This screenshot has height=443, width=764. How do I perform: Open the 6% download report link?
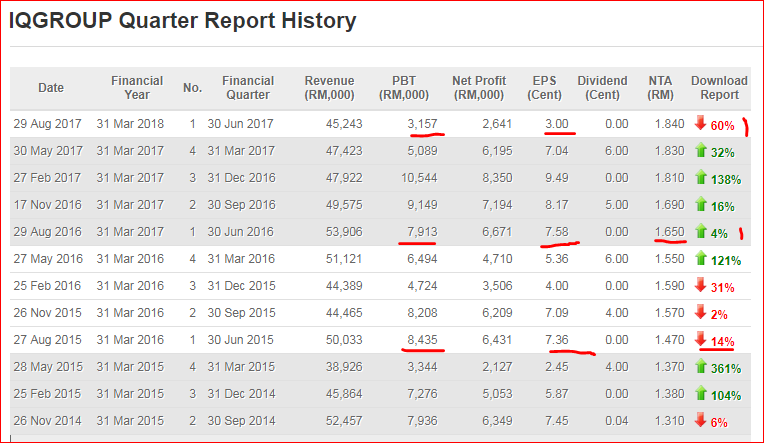[x=719, y=423]
